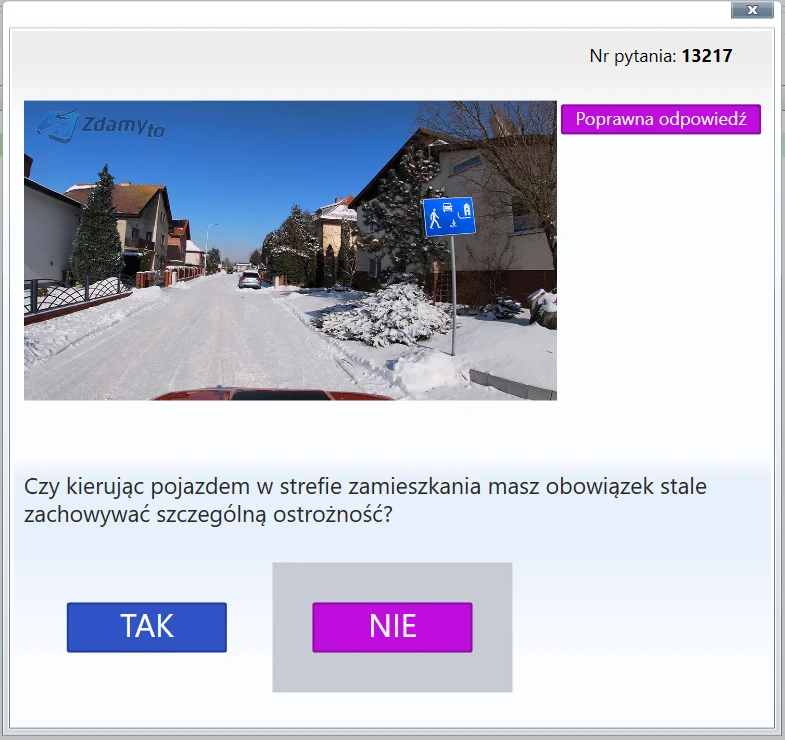Viewport: 785px width, 740px height.
Task: Click the Zdamyto logo watermark
Action: [101, 124]
